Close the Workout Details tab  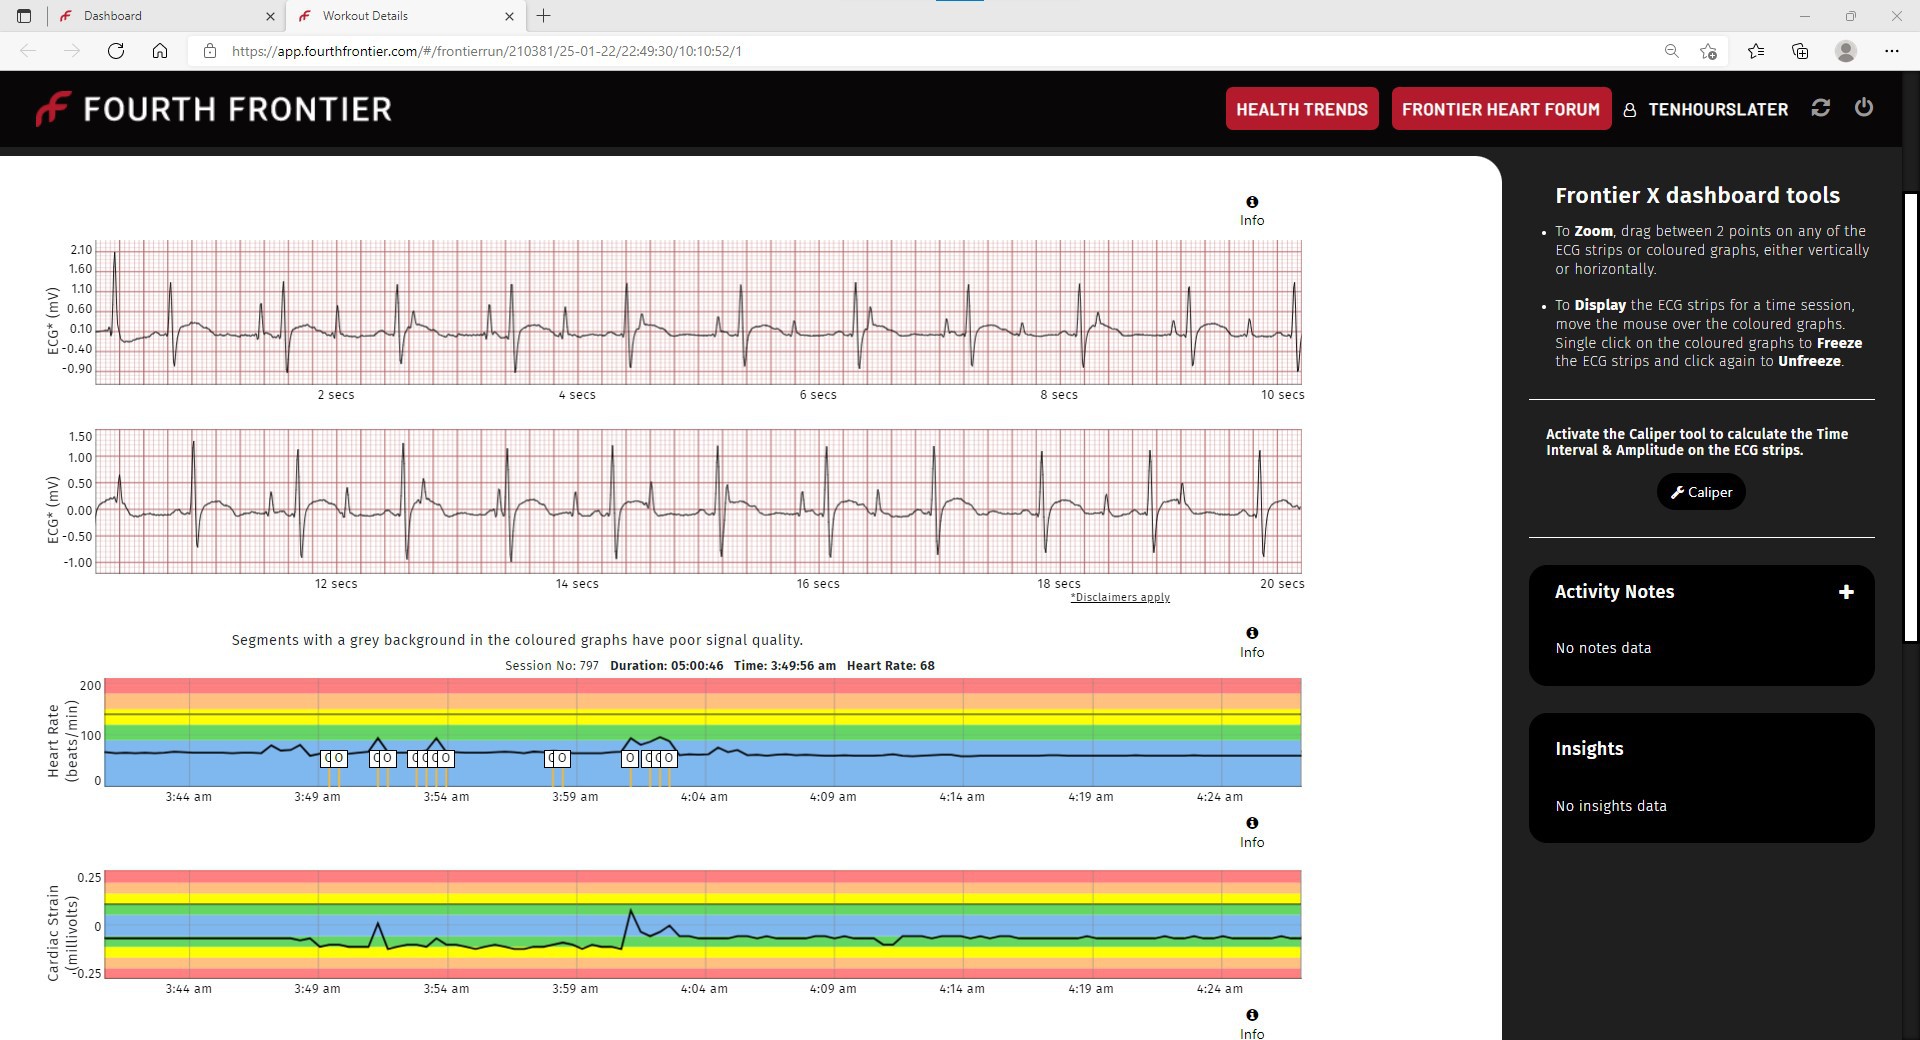(x=509, y=16)
